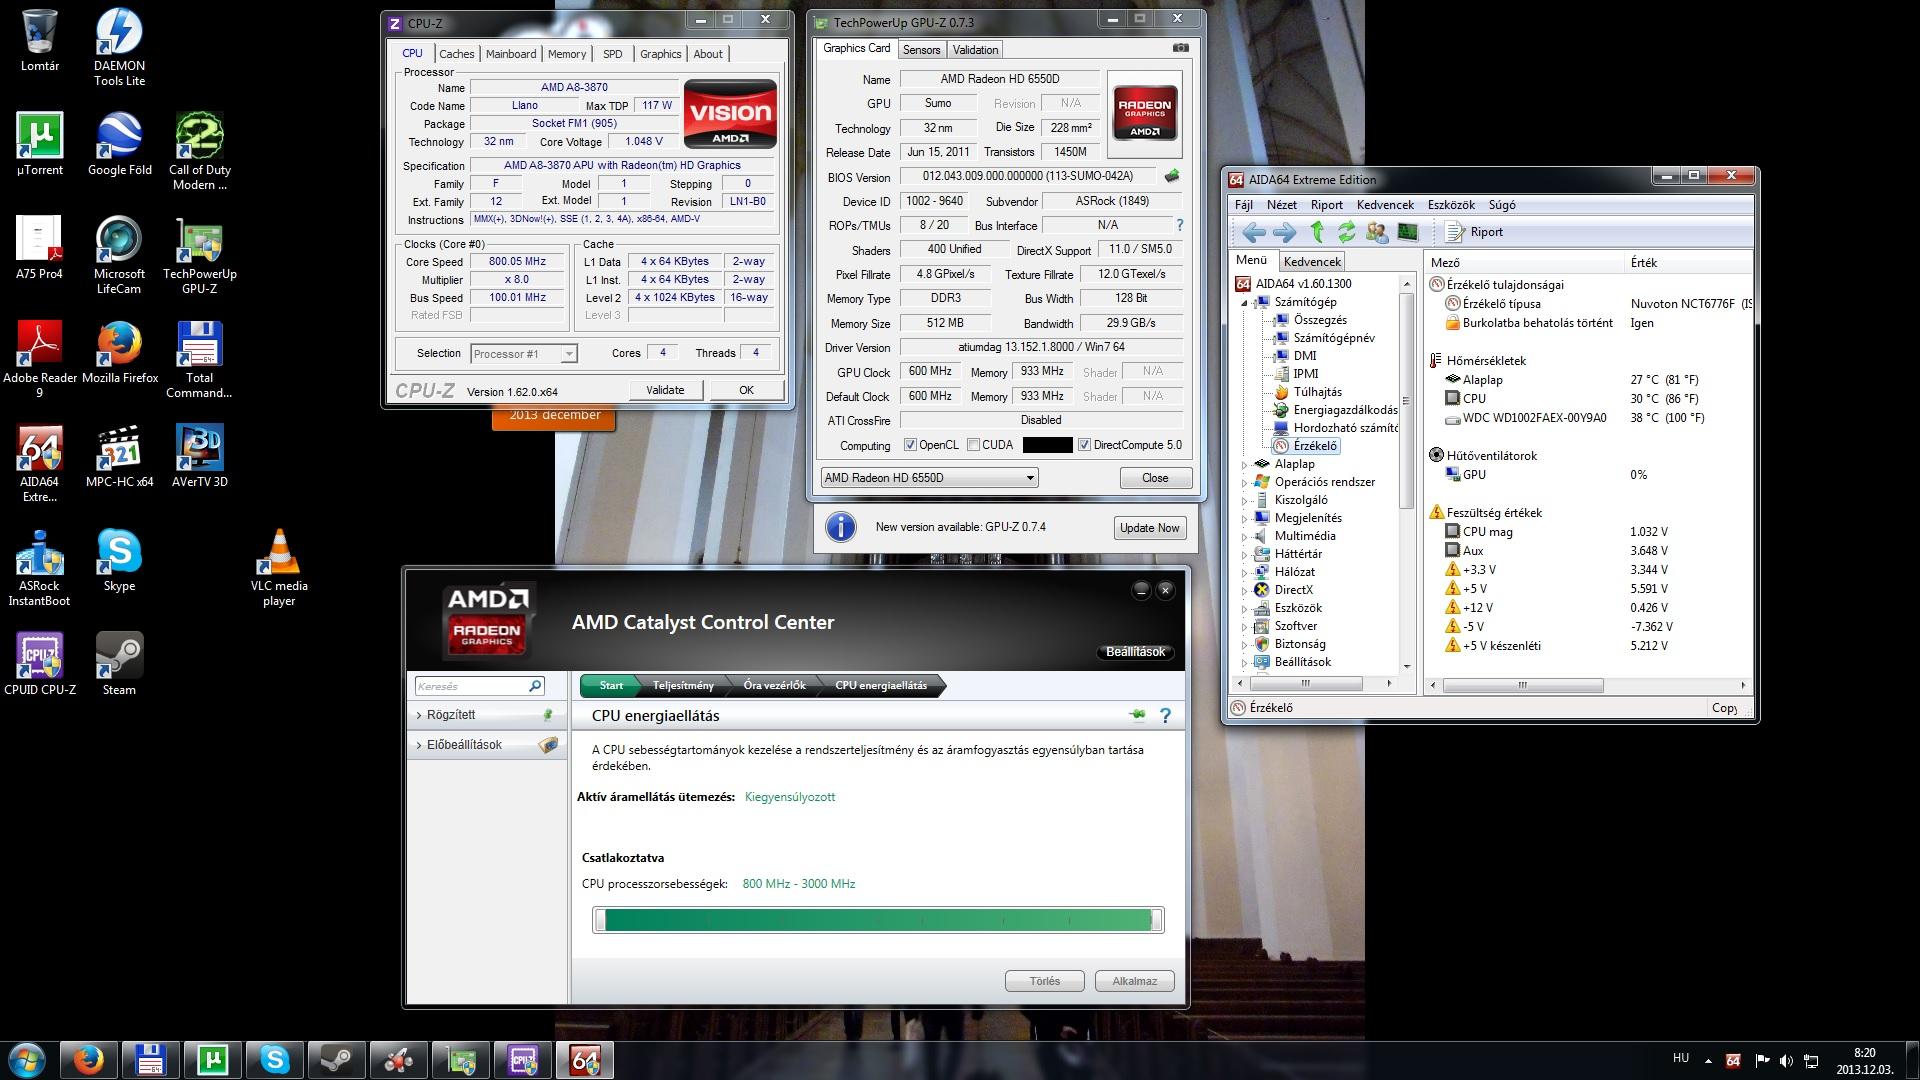Click the Forward arrow in AIDA64 toolbar
Screen dimensions: 1920x1080
tap(1284, 232)
